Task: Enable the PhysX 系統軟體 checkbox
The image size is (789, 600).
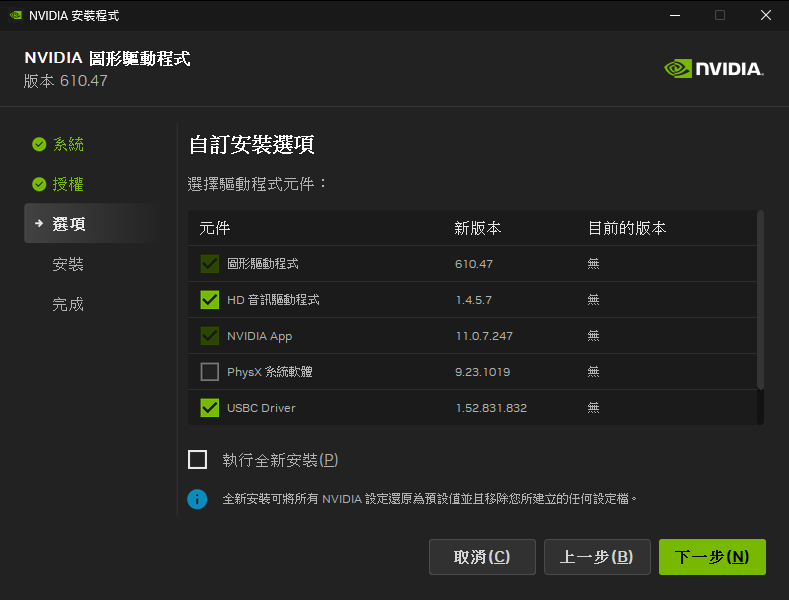Action: pyautogui.click(x=209, y=372)
